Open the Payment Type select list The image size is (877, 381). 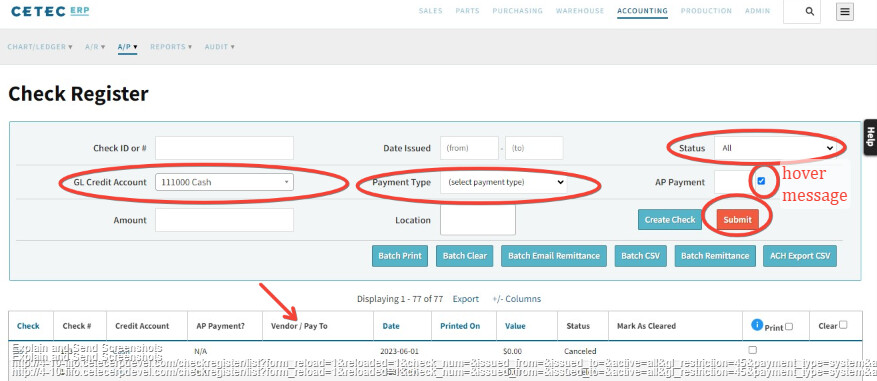point(503,182)
